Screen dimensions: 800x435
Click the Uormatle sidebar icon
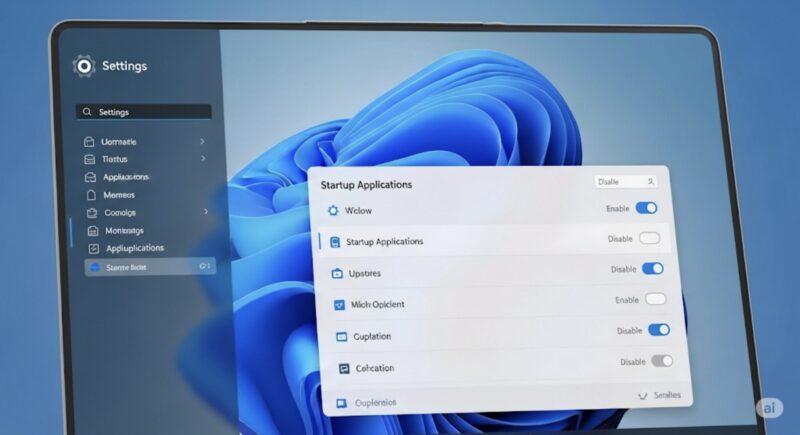89,141
